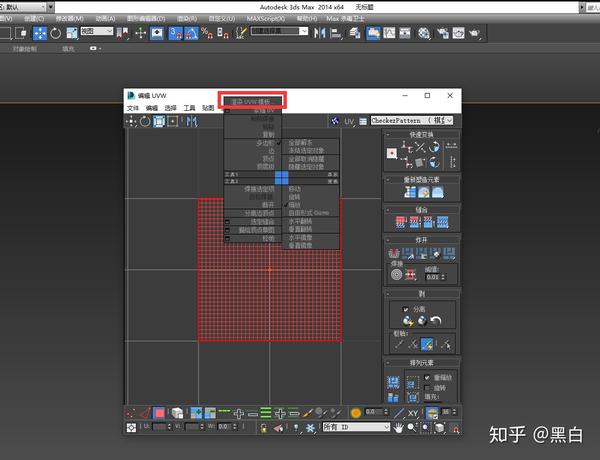Image resolution: width=600 pixels, height=460 pixels.
Task: Select Freeform mode in Edit UVW toolbar
Action: click(x=173, y=121)
